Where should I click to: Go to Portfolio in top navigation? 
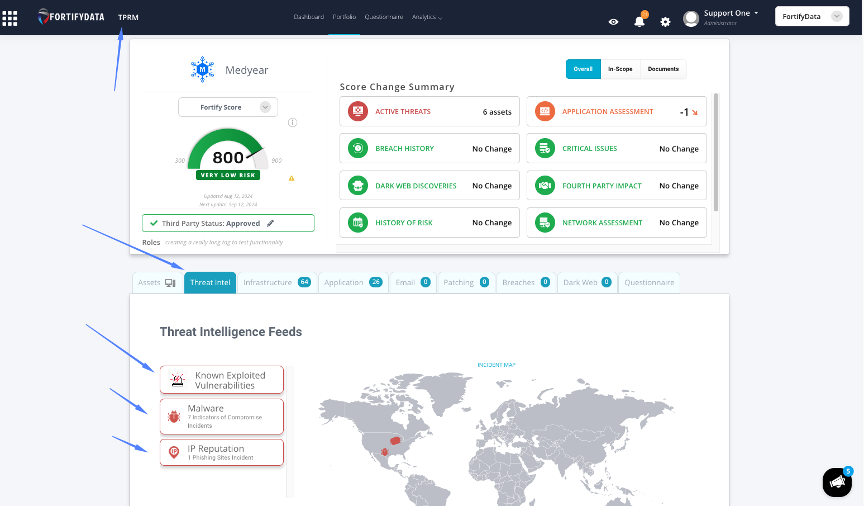pos(344,17)
